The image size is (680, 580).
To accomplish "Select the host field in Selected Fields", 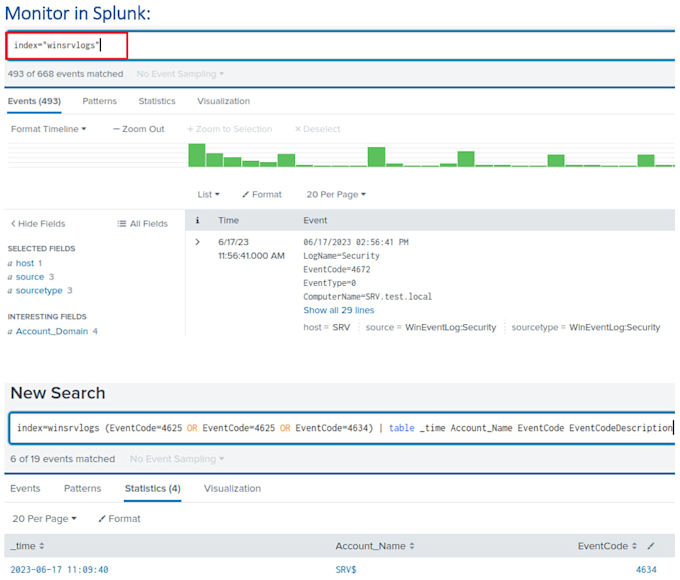I will (x=25, y=263).
